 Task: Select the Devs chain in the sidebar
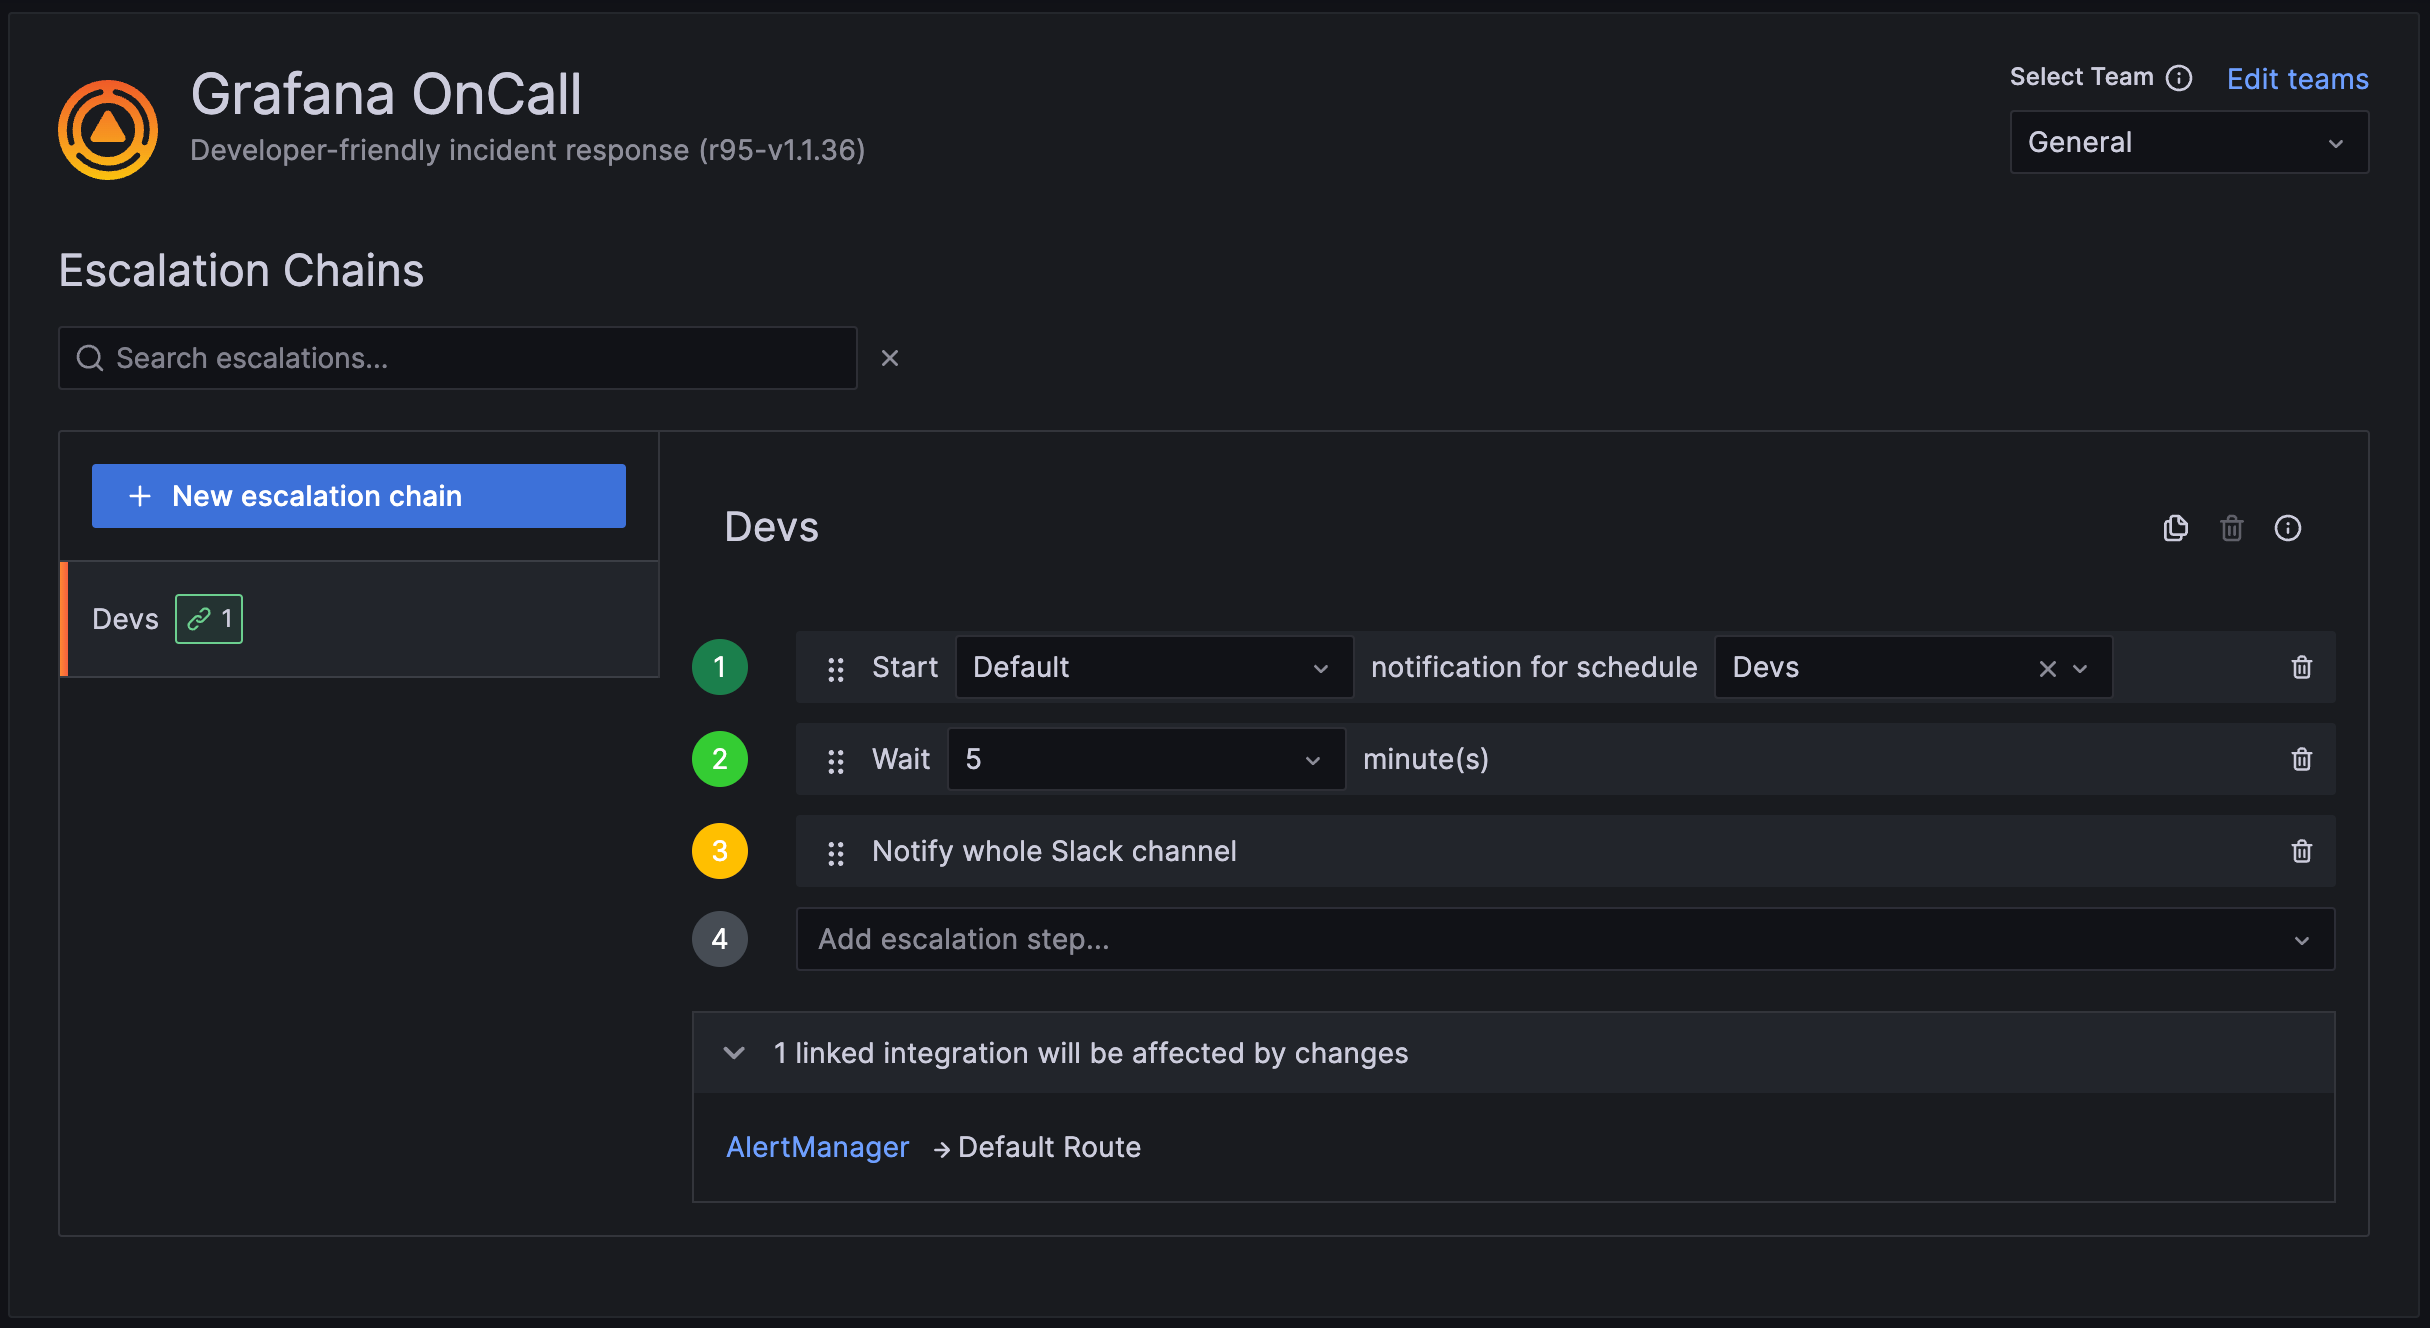(125, 618)
